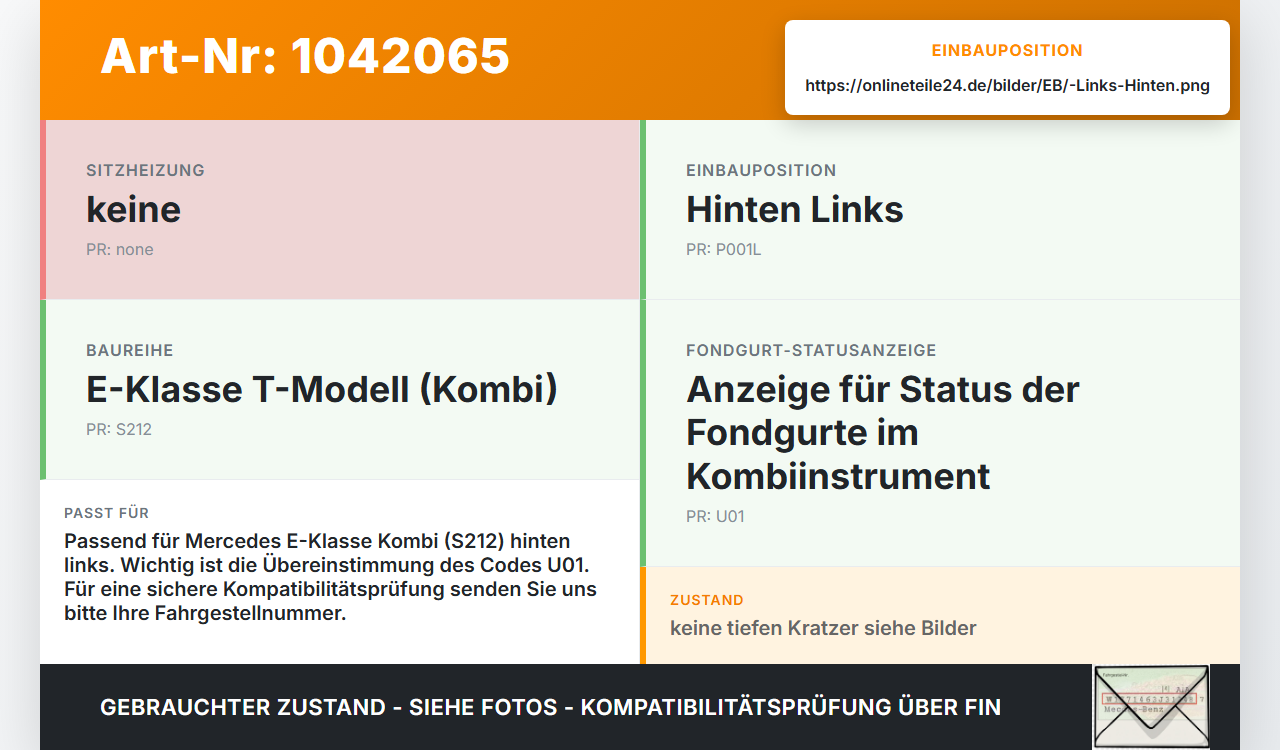Click the 'PR: P001L' code

[724, 250]
